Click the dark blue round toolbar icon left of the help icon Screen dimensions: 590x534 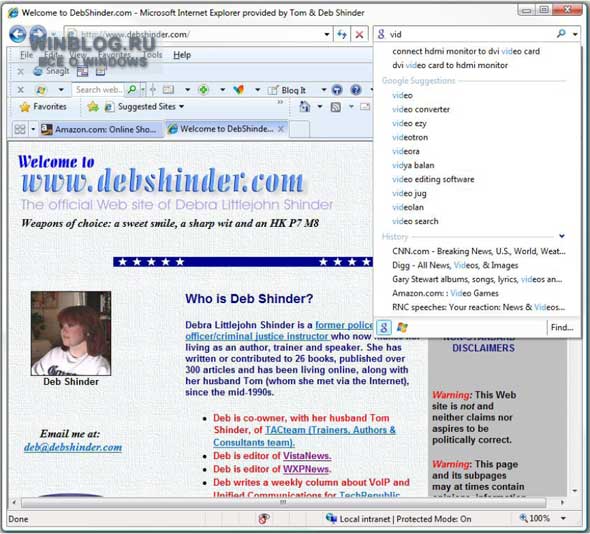337,90
